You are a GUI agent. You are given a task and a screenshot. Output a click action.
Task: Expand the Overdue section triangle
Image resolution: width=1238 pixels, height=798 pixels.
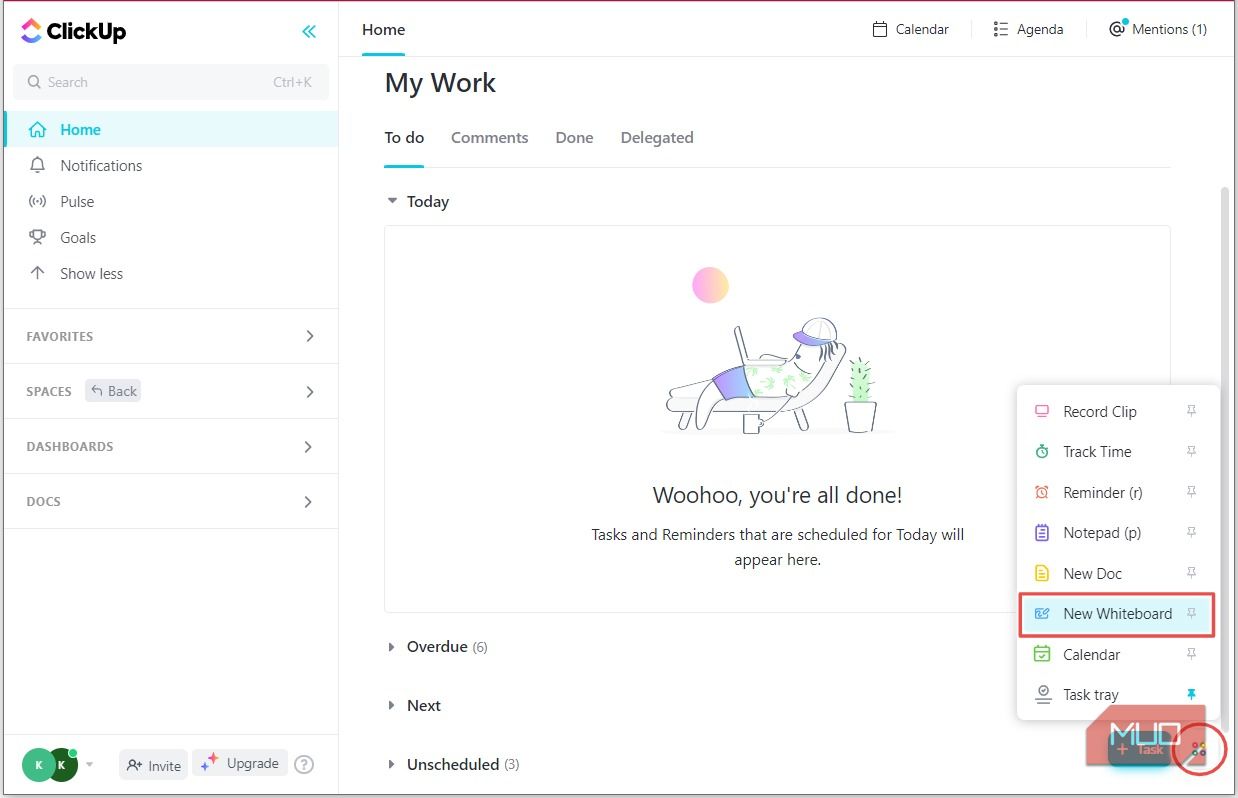[x=392, y=647]
